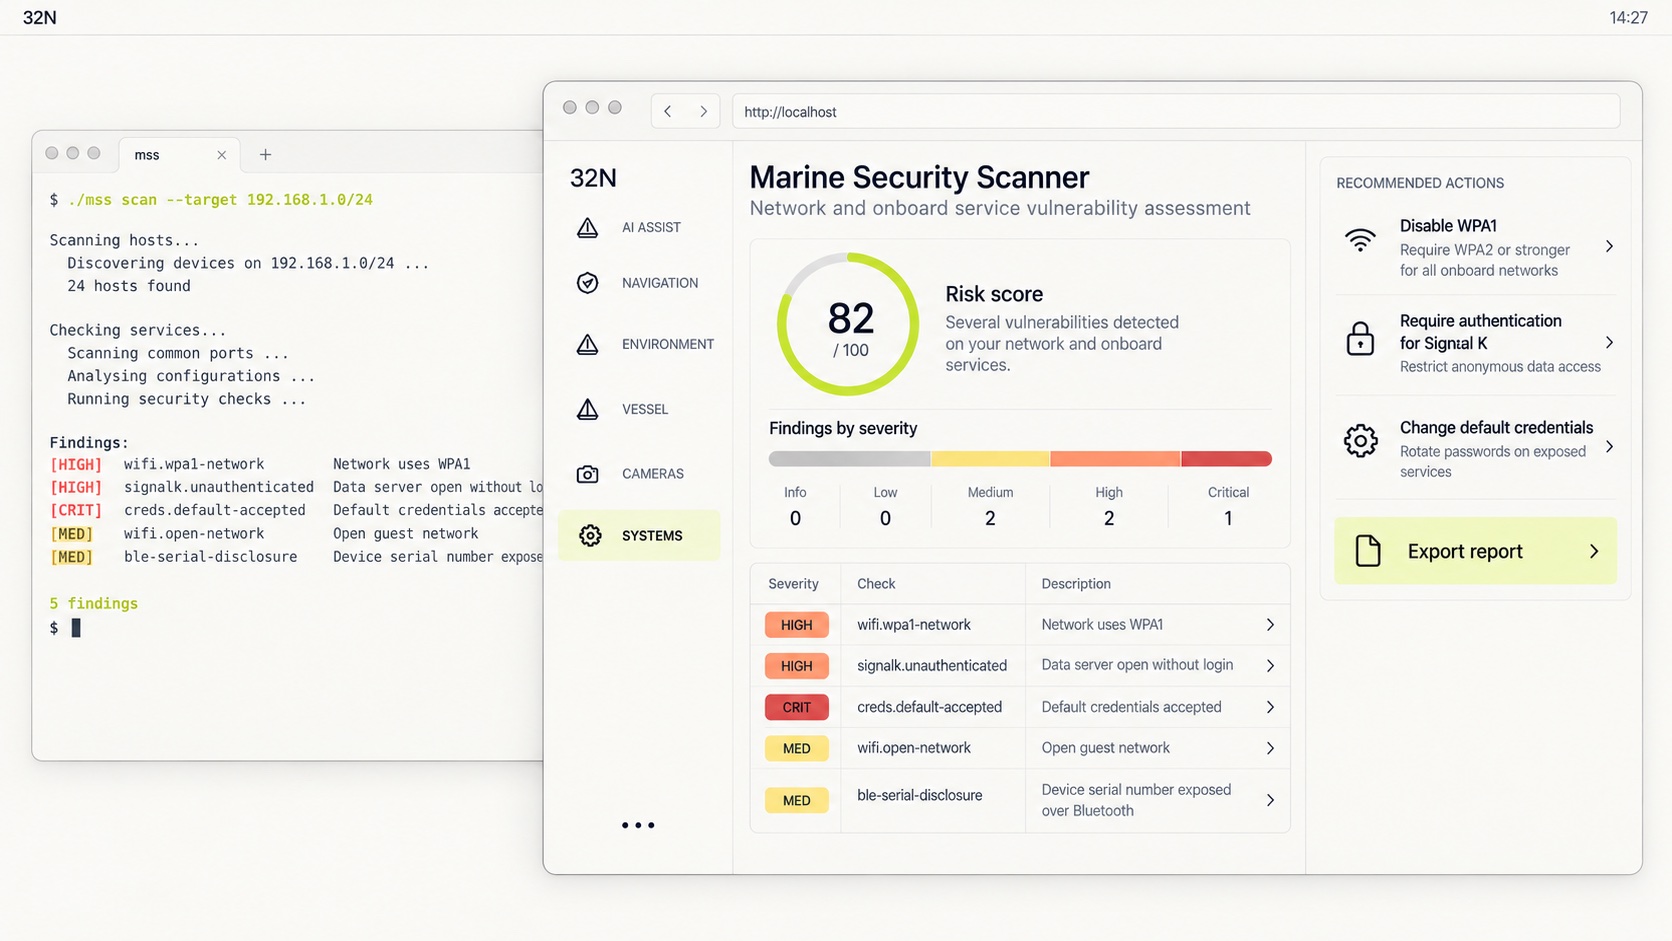Click the 14:27 clock in top bar

pyautogui.click(x=1628, y=17)
